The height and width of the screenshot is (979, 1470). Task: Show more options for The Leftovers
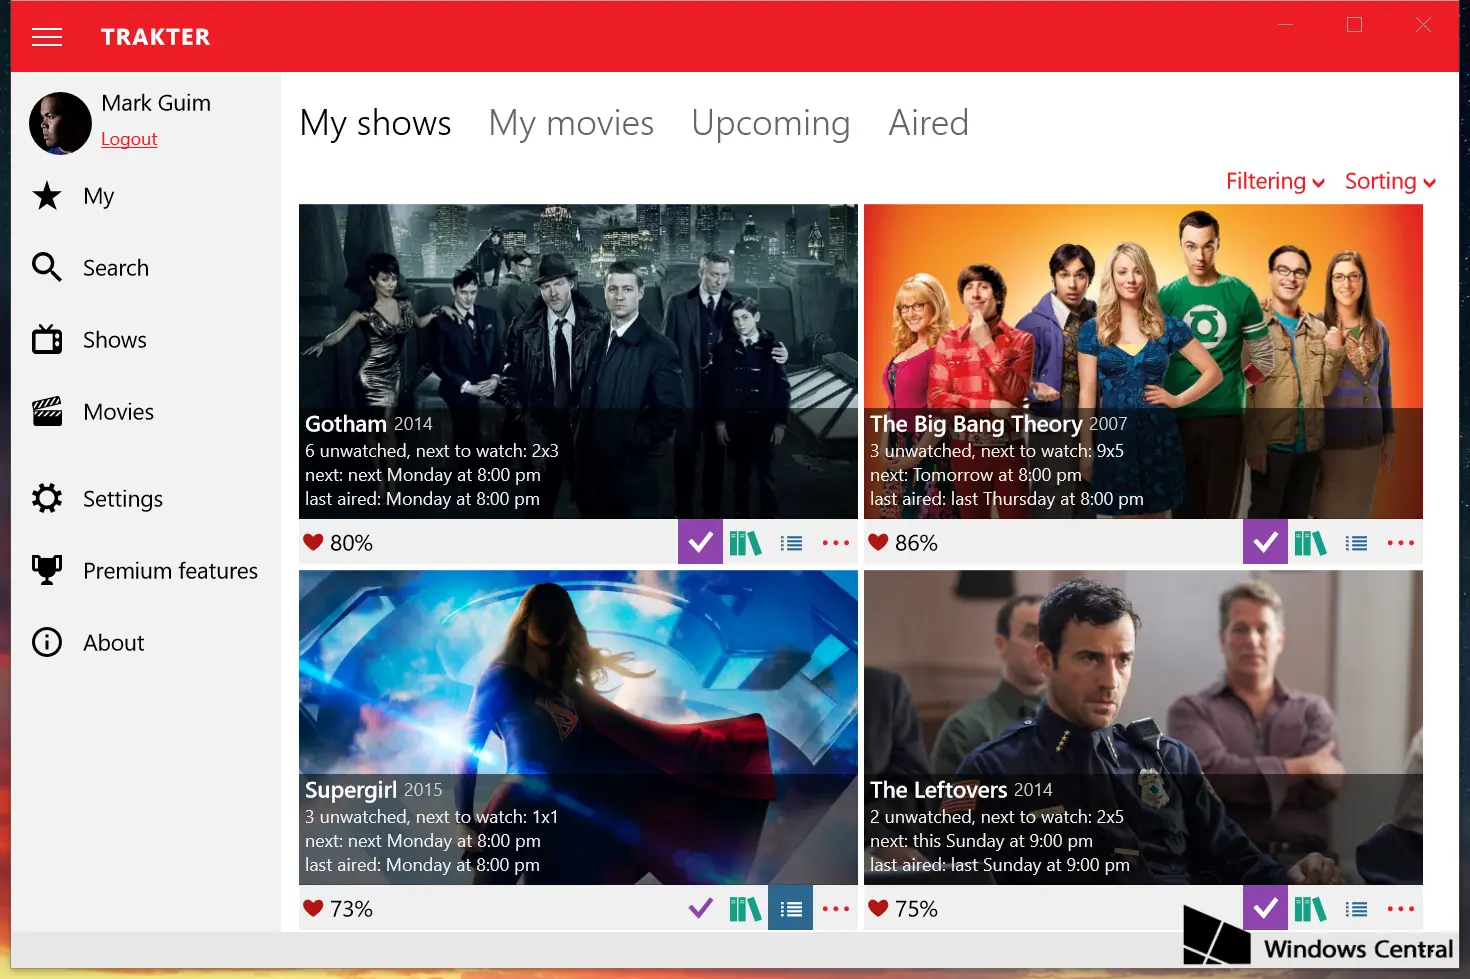point(1401,909)
